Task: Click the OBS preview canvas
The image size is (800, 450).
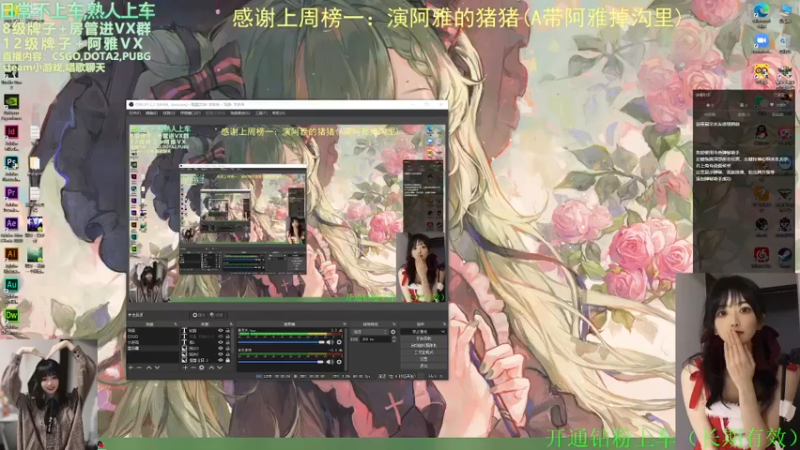Action: pyautogui.click(x=287, y=213)
